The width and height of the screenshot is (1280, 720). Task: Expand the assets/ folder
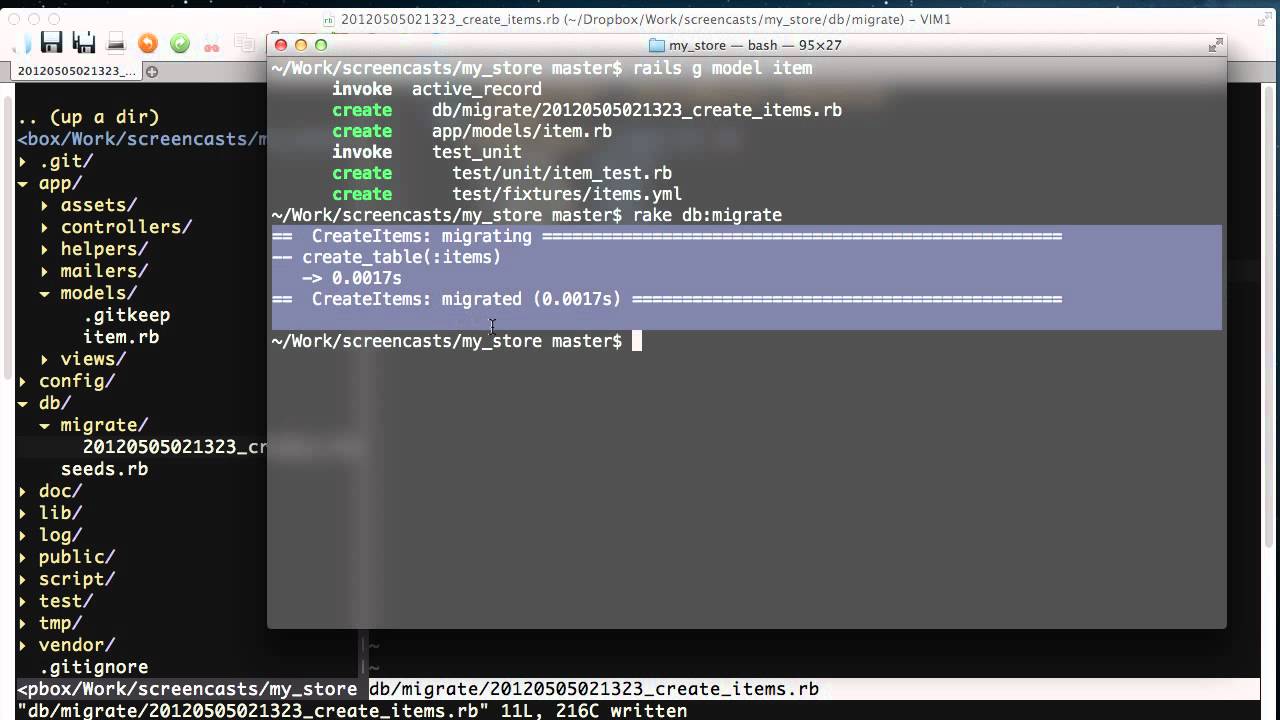(x=46, y=205)
